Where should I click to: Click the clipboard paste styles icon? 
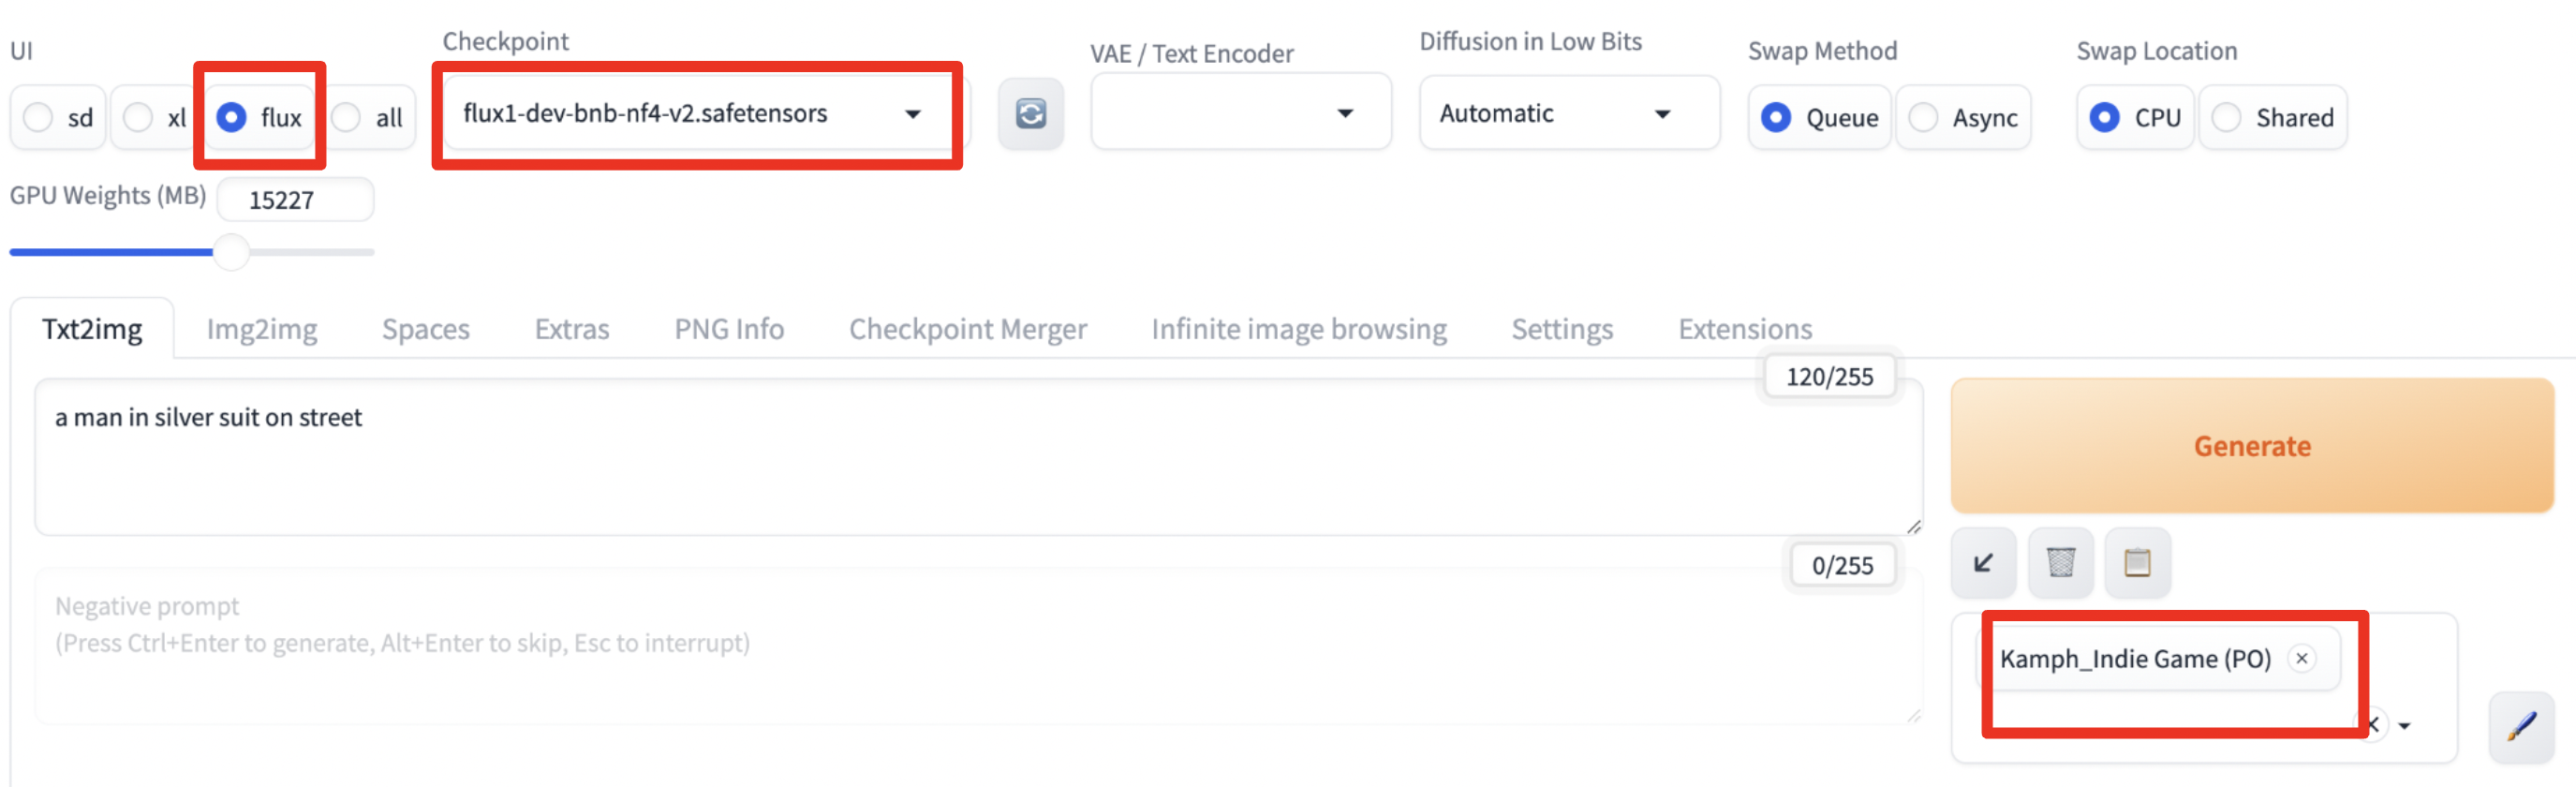2137,563
